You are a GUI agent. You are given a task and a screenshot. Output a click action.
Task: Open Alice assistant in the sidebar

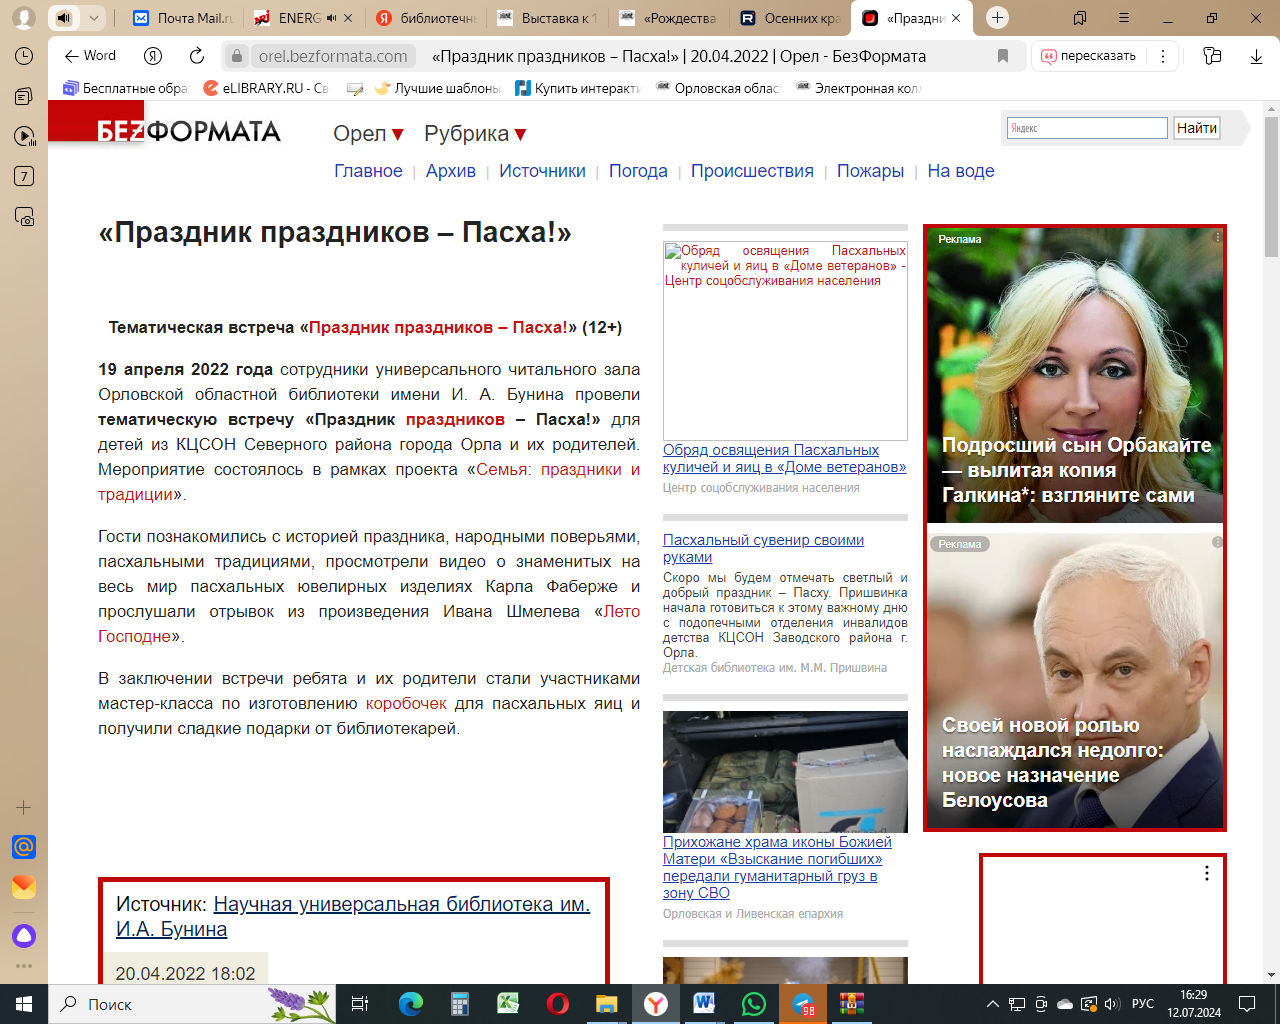point(24,936)
